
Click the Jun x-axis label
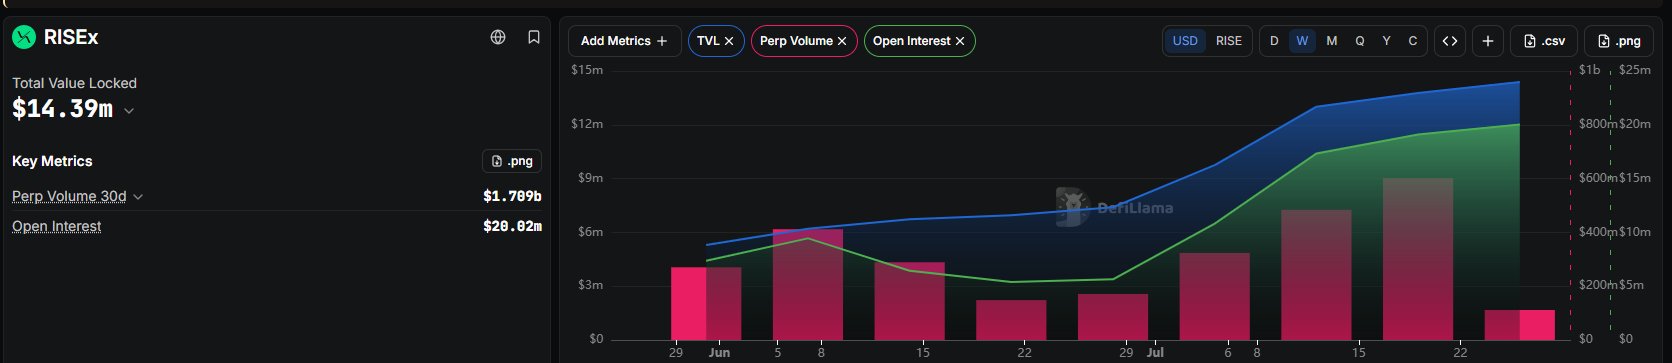(719, 352)
